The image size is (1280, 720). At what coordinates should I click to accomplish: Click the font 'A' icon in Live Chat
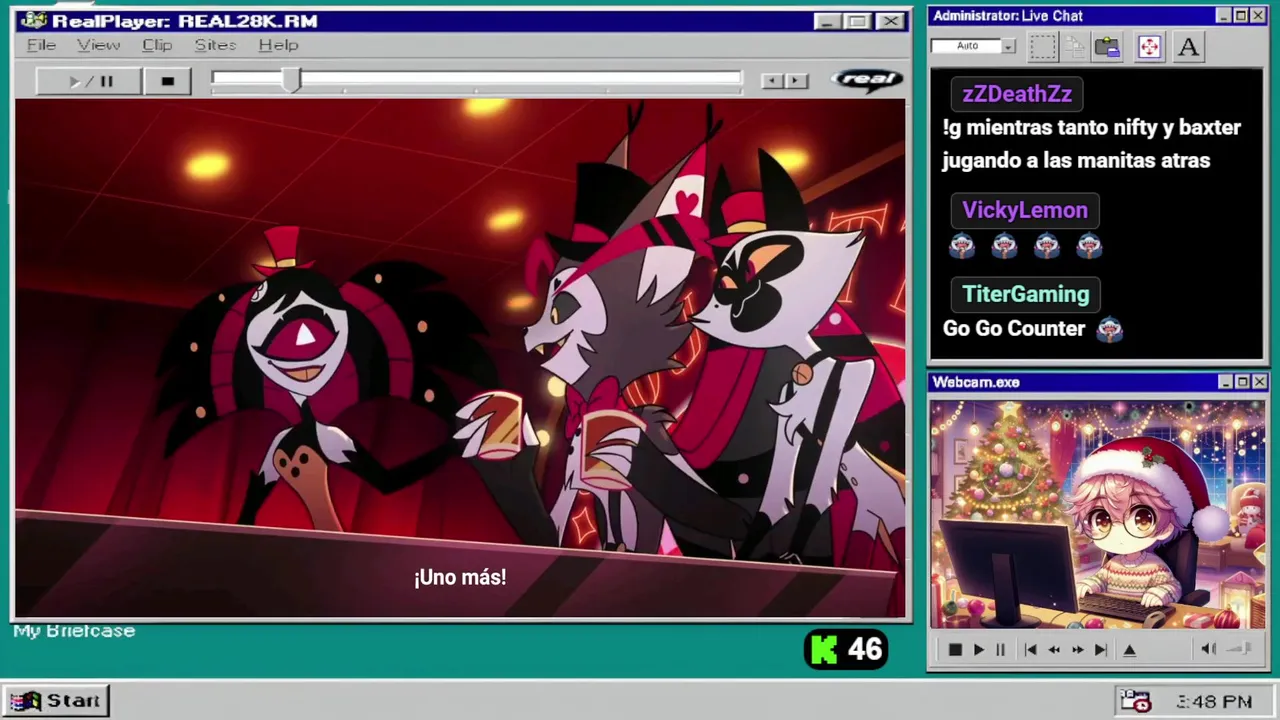click(x=1188, y=46)
